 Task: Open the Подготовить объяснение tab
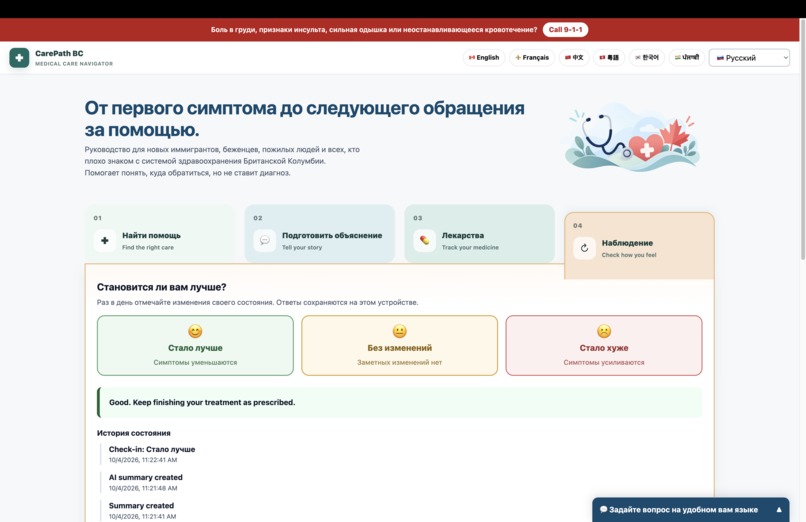coord(319,234)
